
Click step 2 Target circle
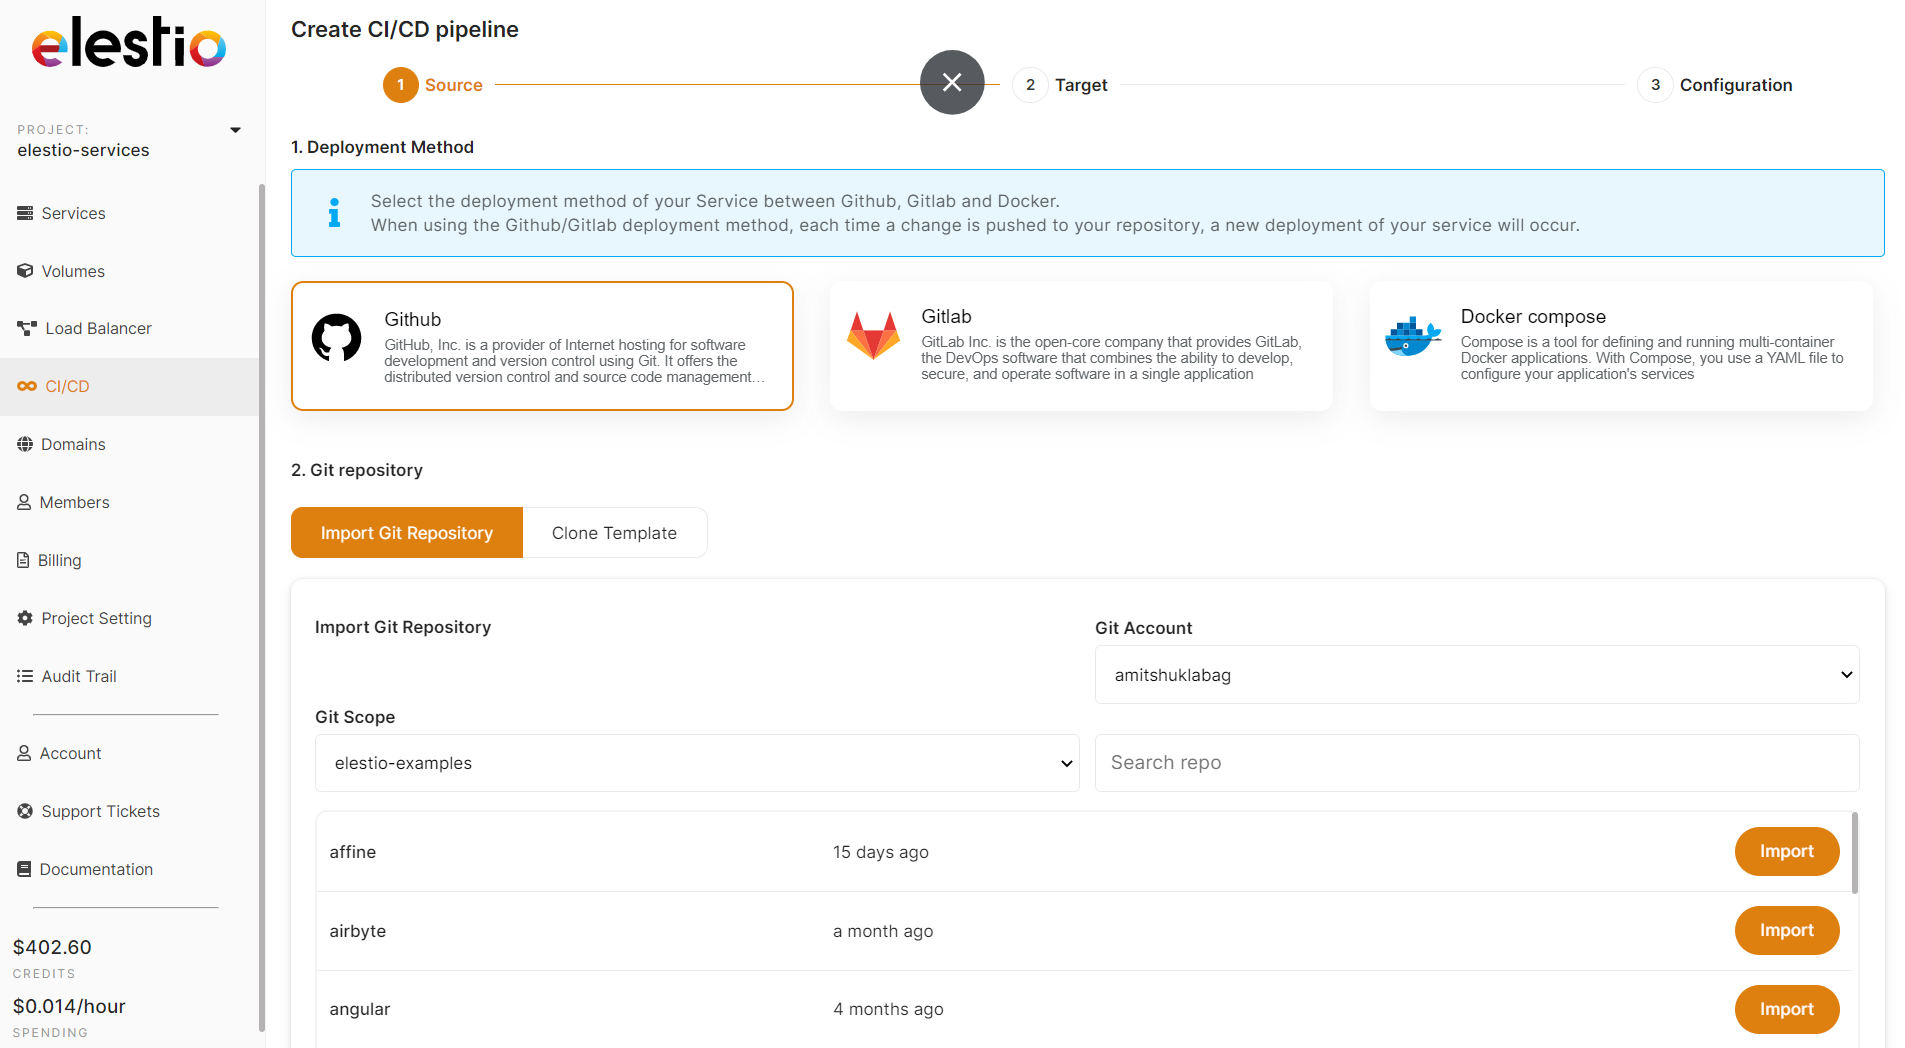(x=1030, y=85)
